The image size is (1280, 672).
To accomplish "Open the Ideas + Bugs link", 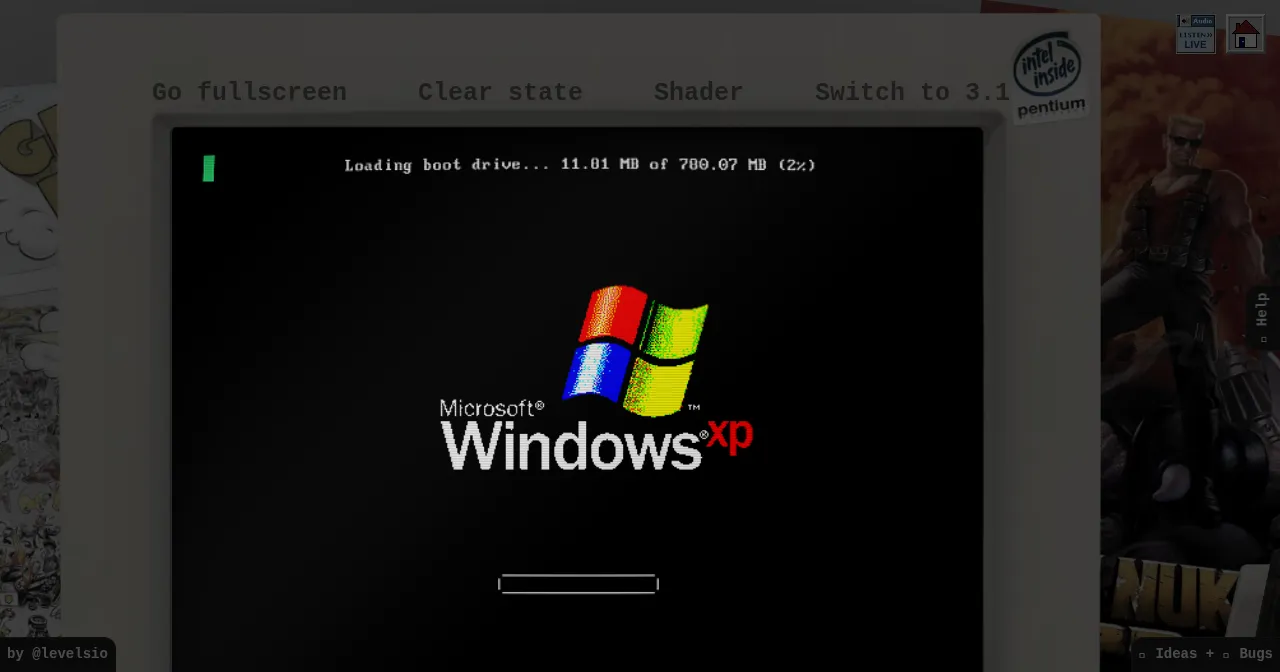I will [x=1205, y=654].
